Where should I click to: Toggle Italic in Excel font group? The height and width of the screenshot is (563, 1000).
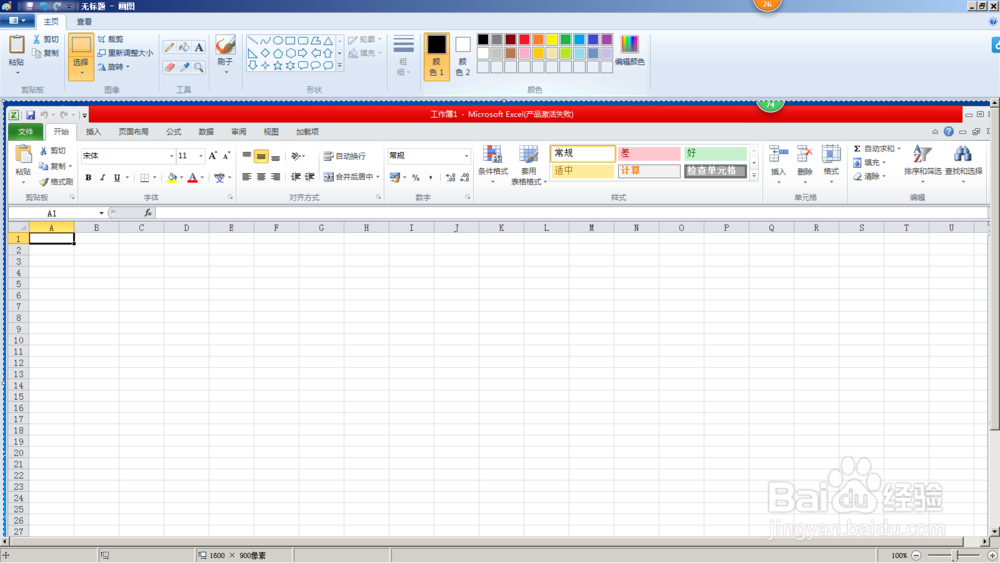coord(102,177)
